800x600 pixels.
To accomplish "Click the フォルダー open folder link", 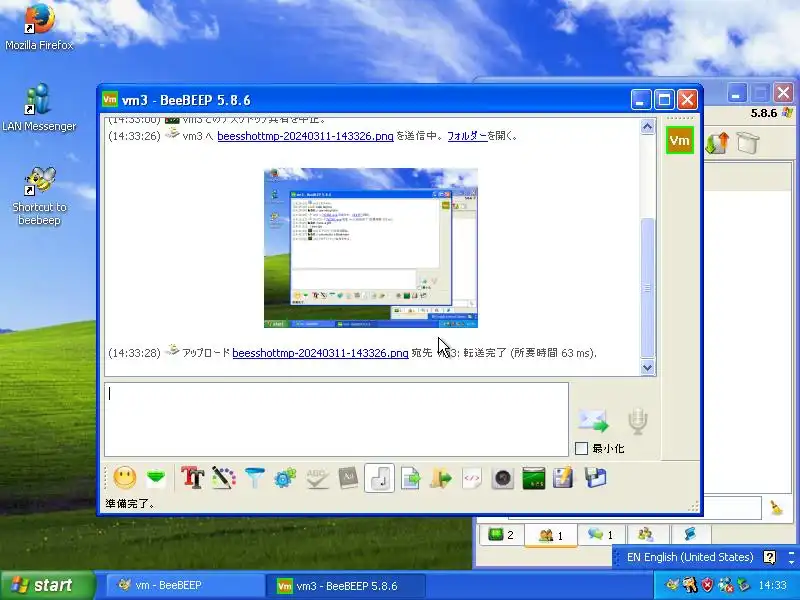I will [x=467, y=136].
